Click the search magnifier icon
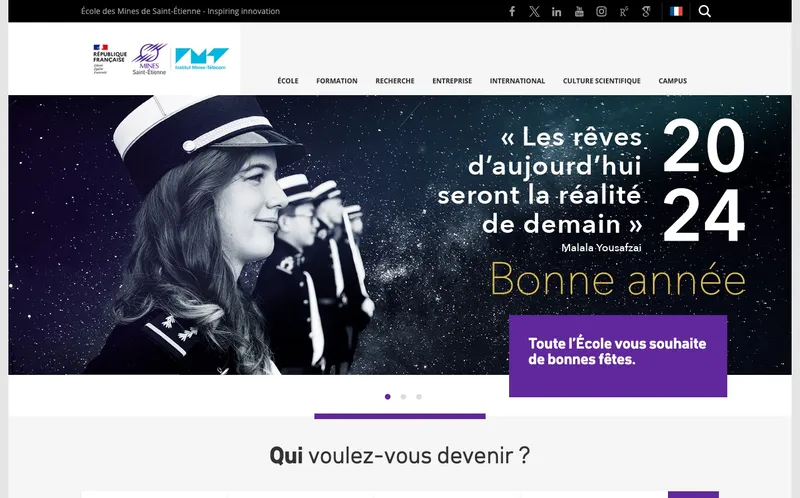The width and height of the screenshot is (800, 498). [x=705, y=11]
